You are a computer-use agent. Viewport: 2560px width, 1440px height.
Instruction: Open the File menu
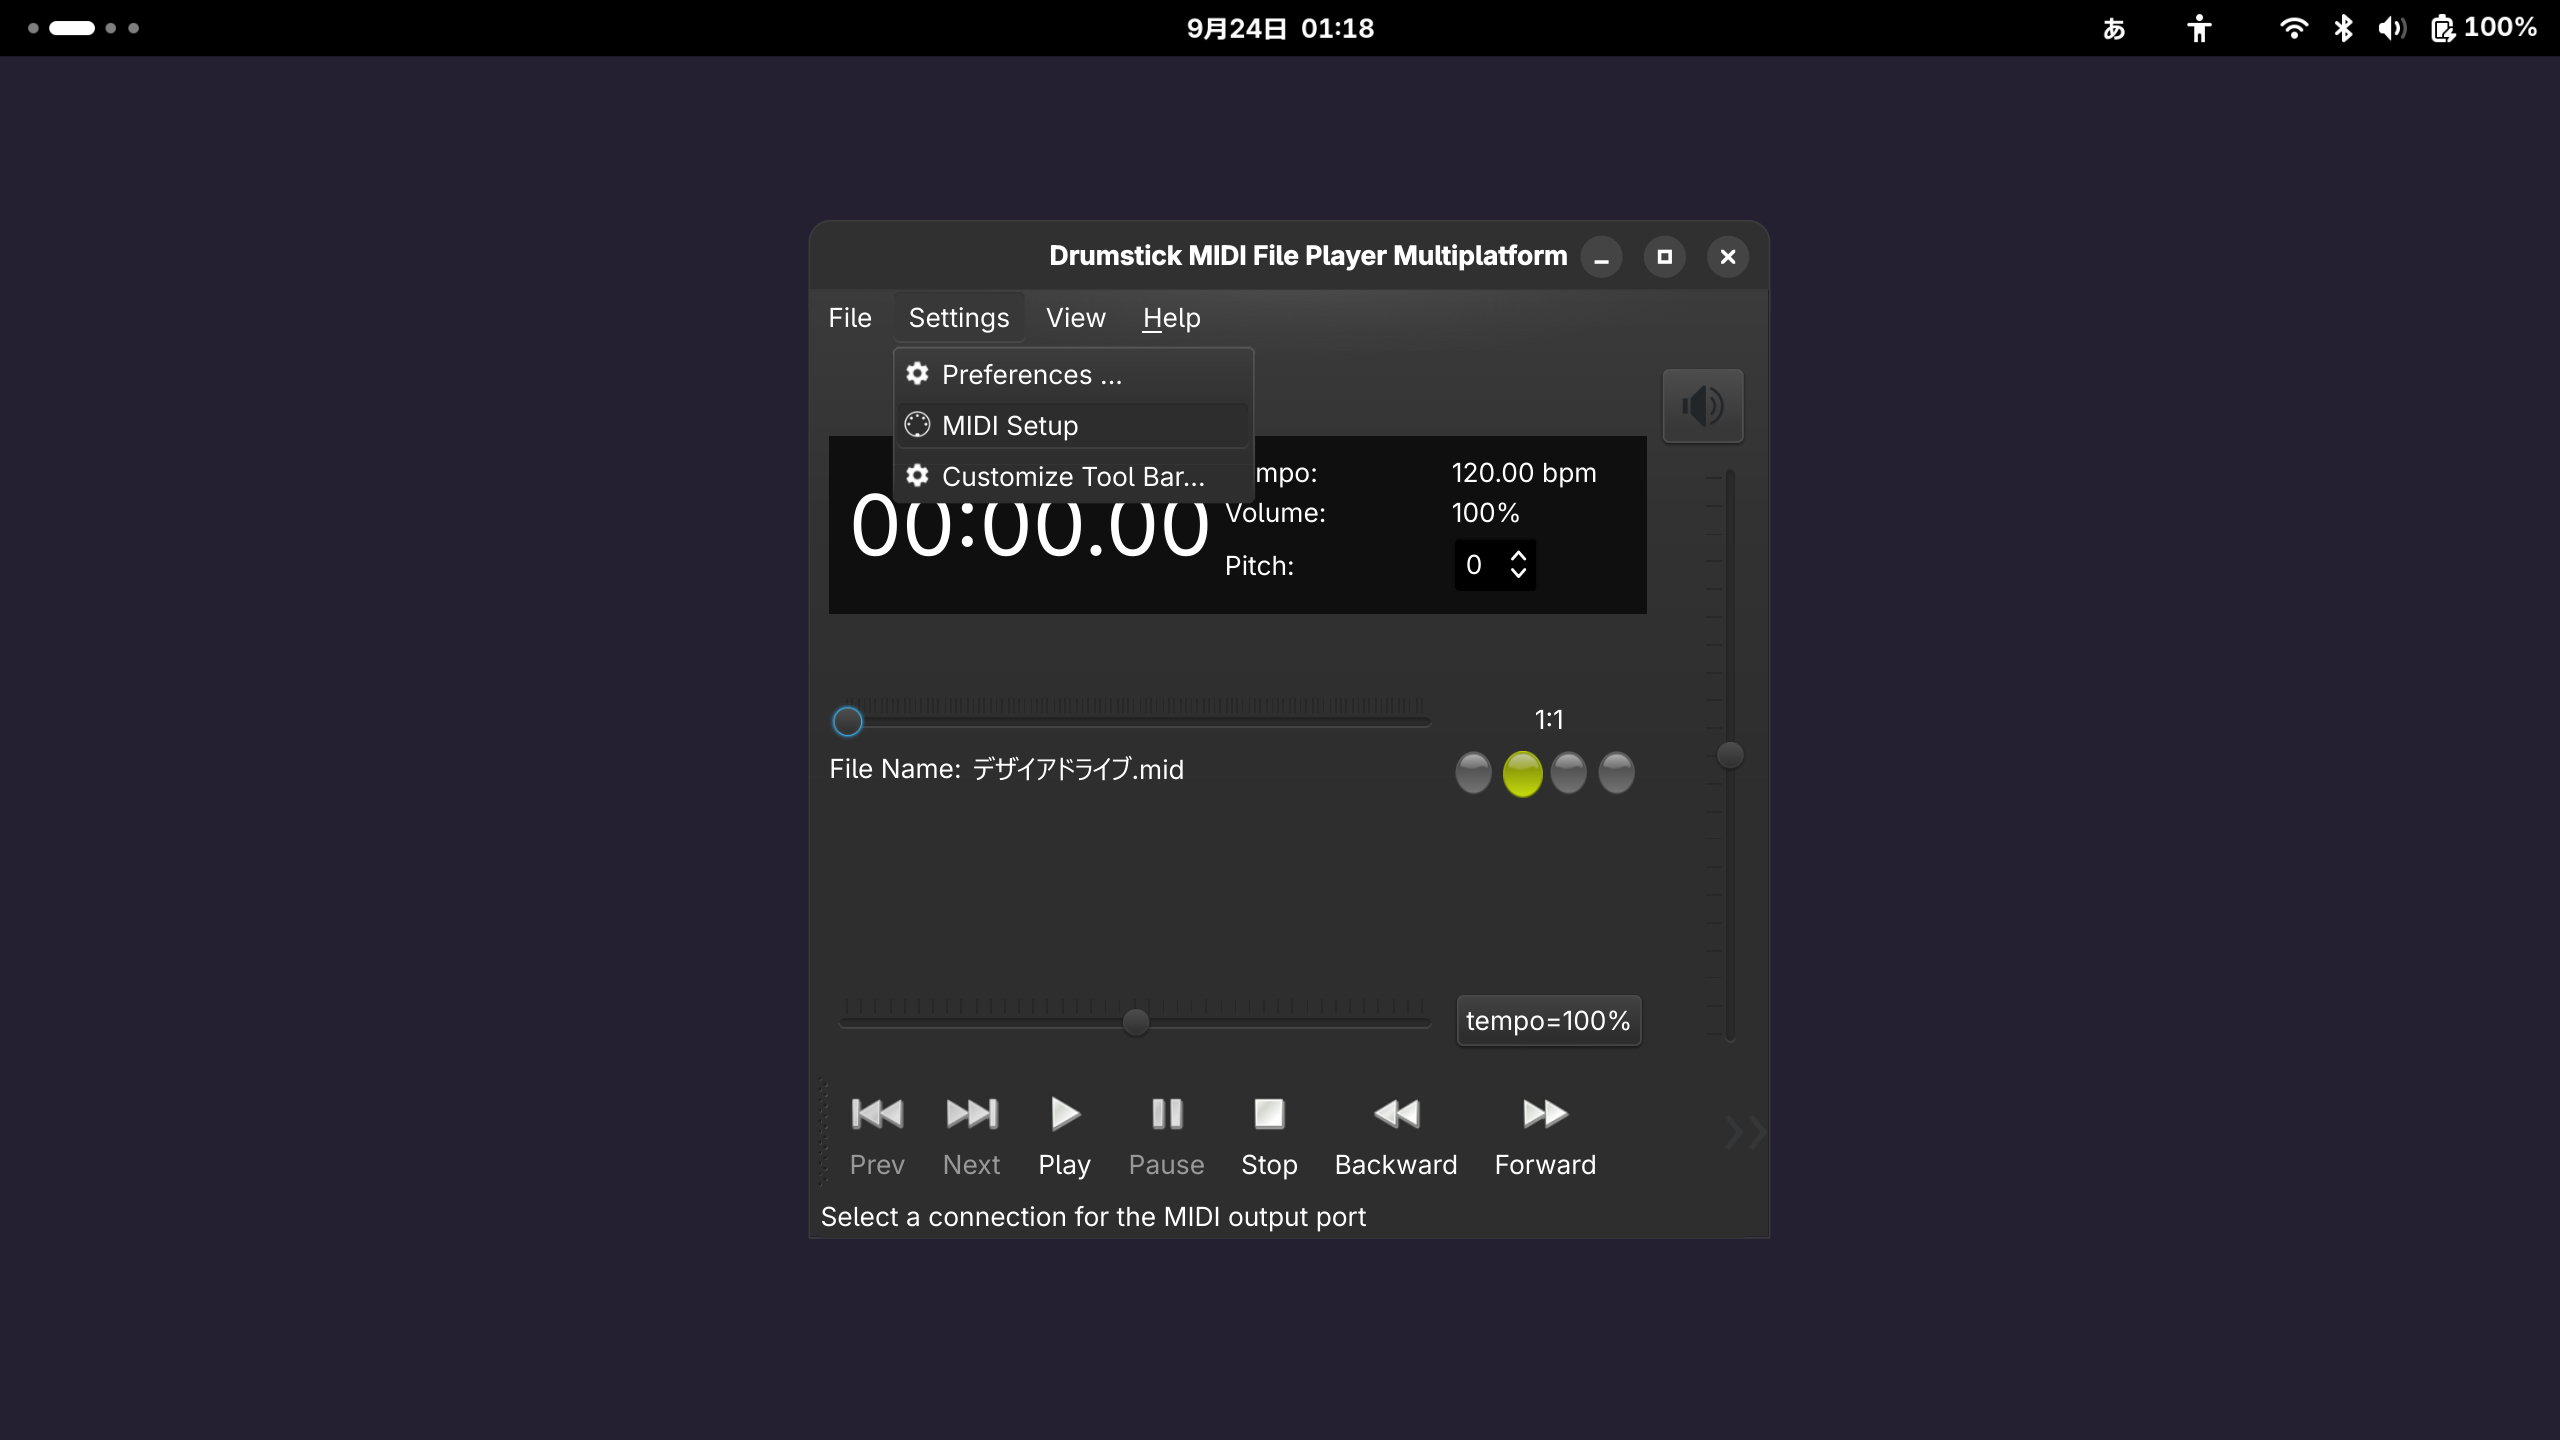(x=850, y=318)
